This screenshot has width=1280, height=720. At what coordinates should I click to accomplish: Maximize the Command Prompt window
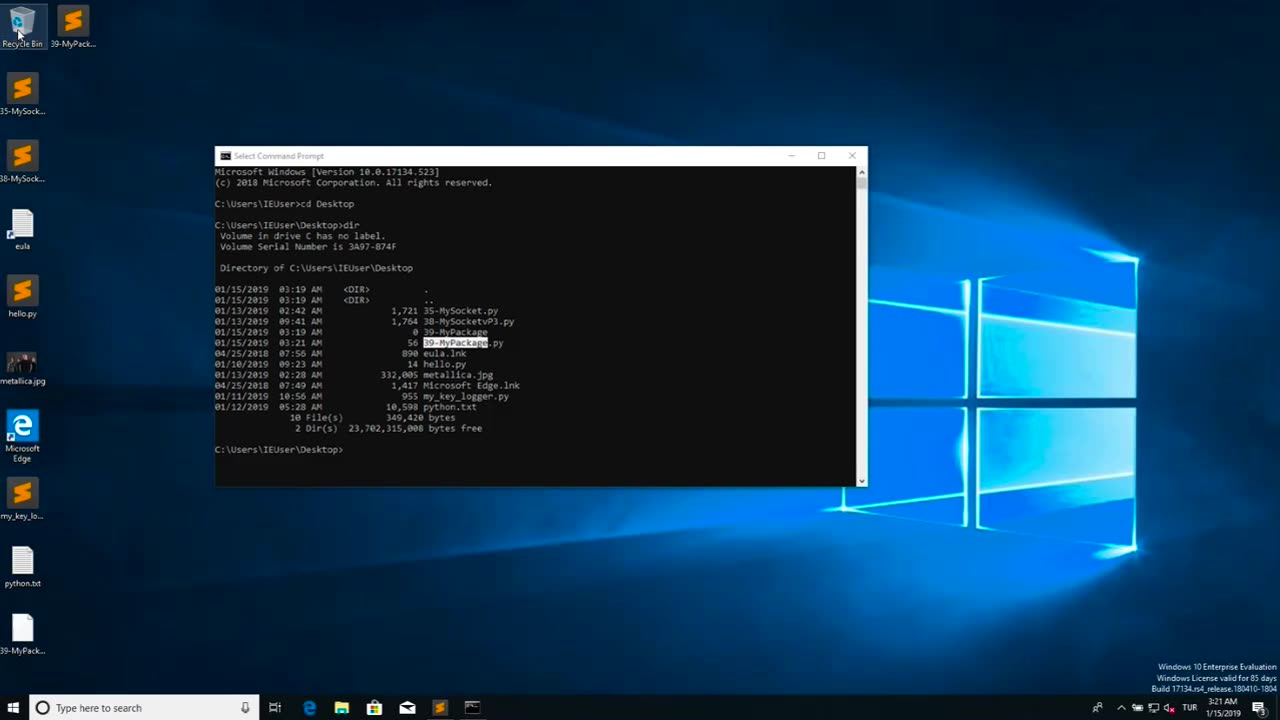click(821, 156)
